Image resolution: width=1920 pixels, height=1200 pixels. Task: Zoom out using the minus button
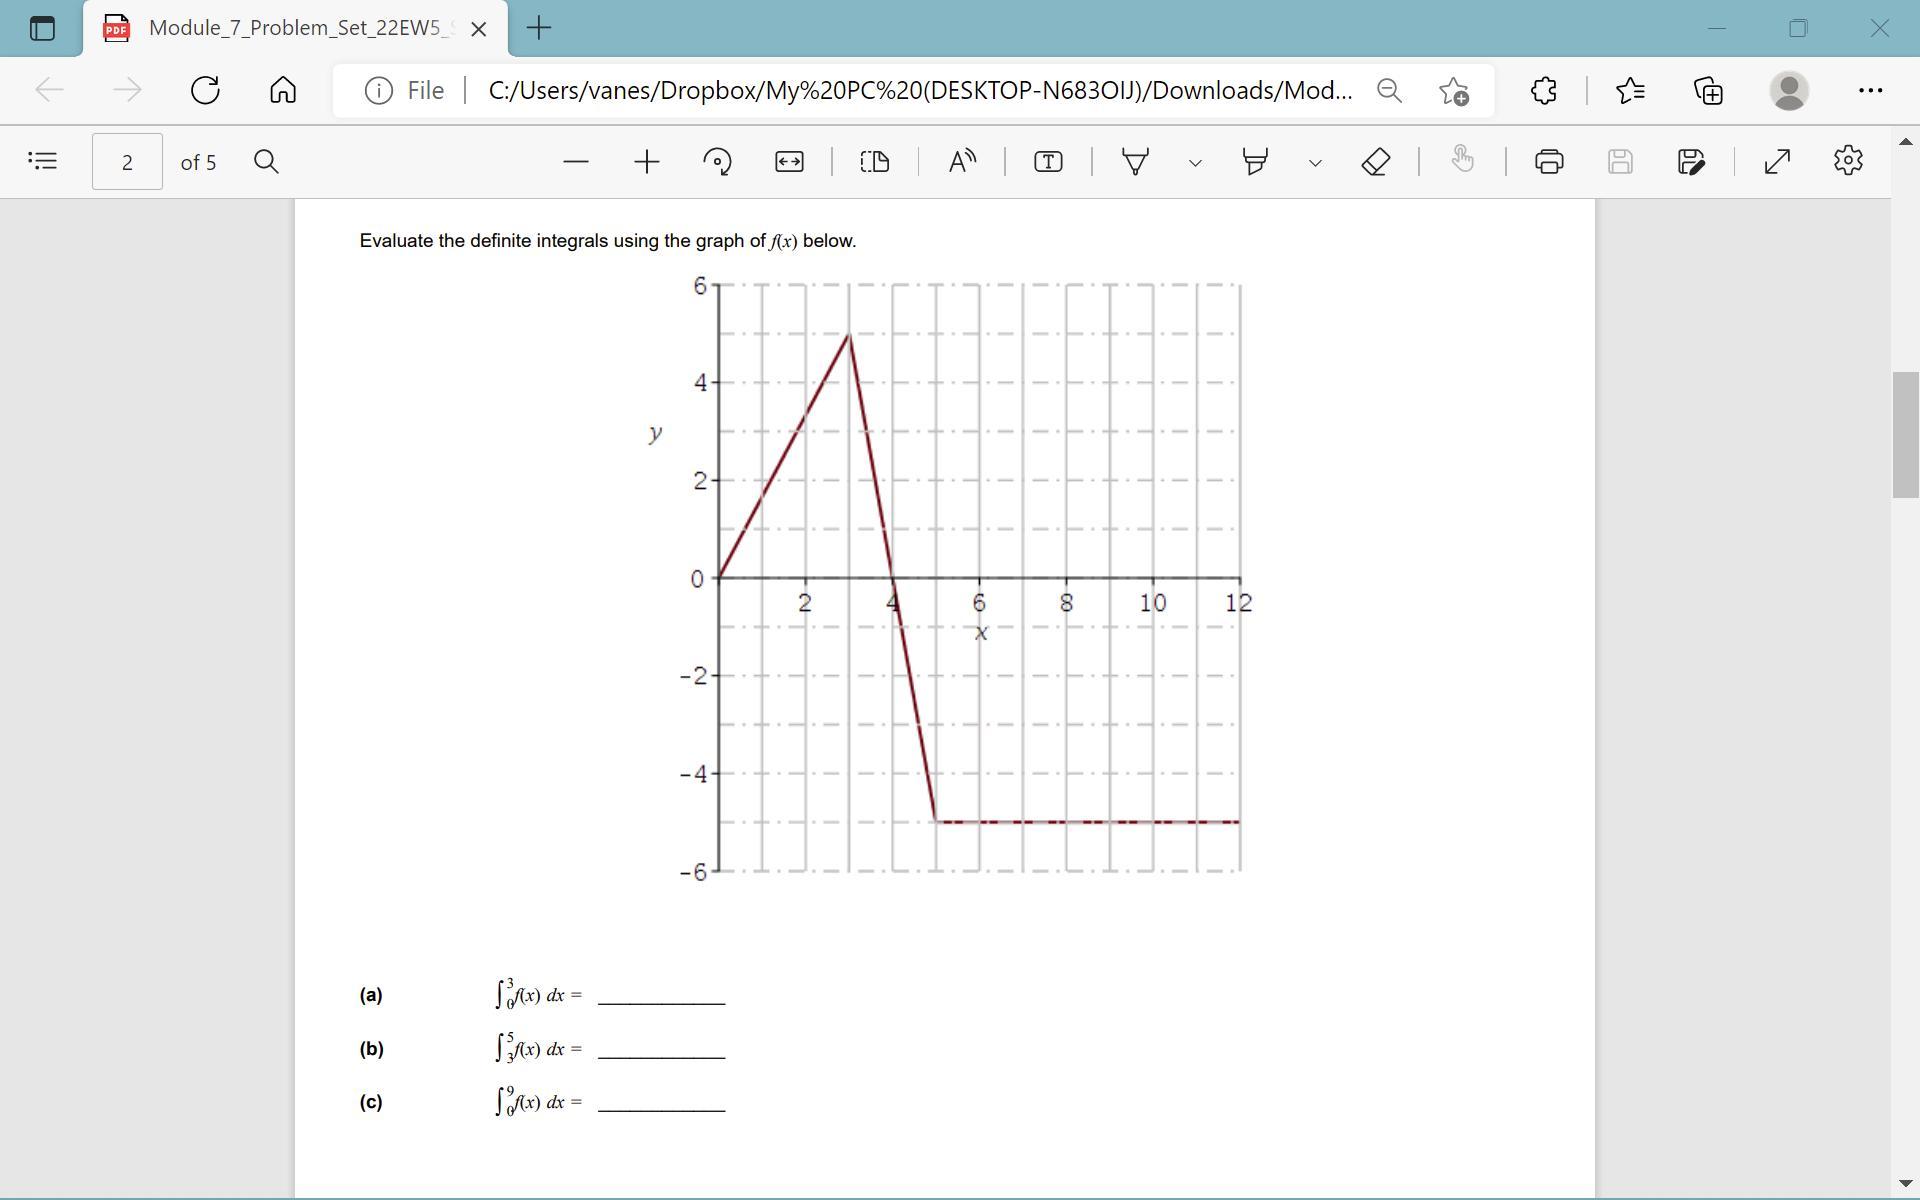(x=576, y=161)
